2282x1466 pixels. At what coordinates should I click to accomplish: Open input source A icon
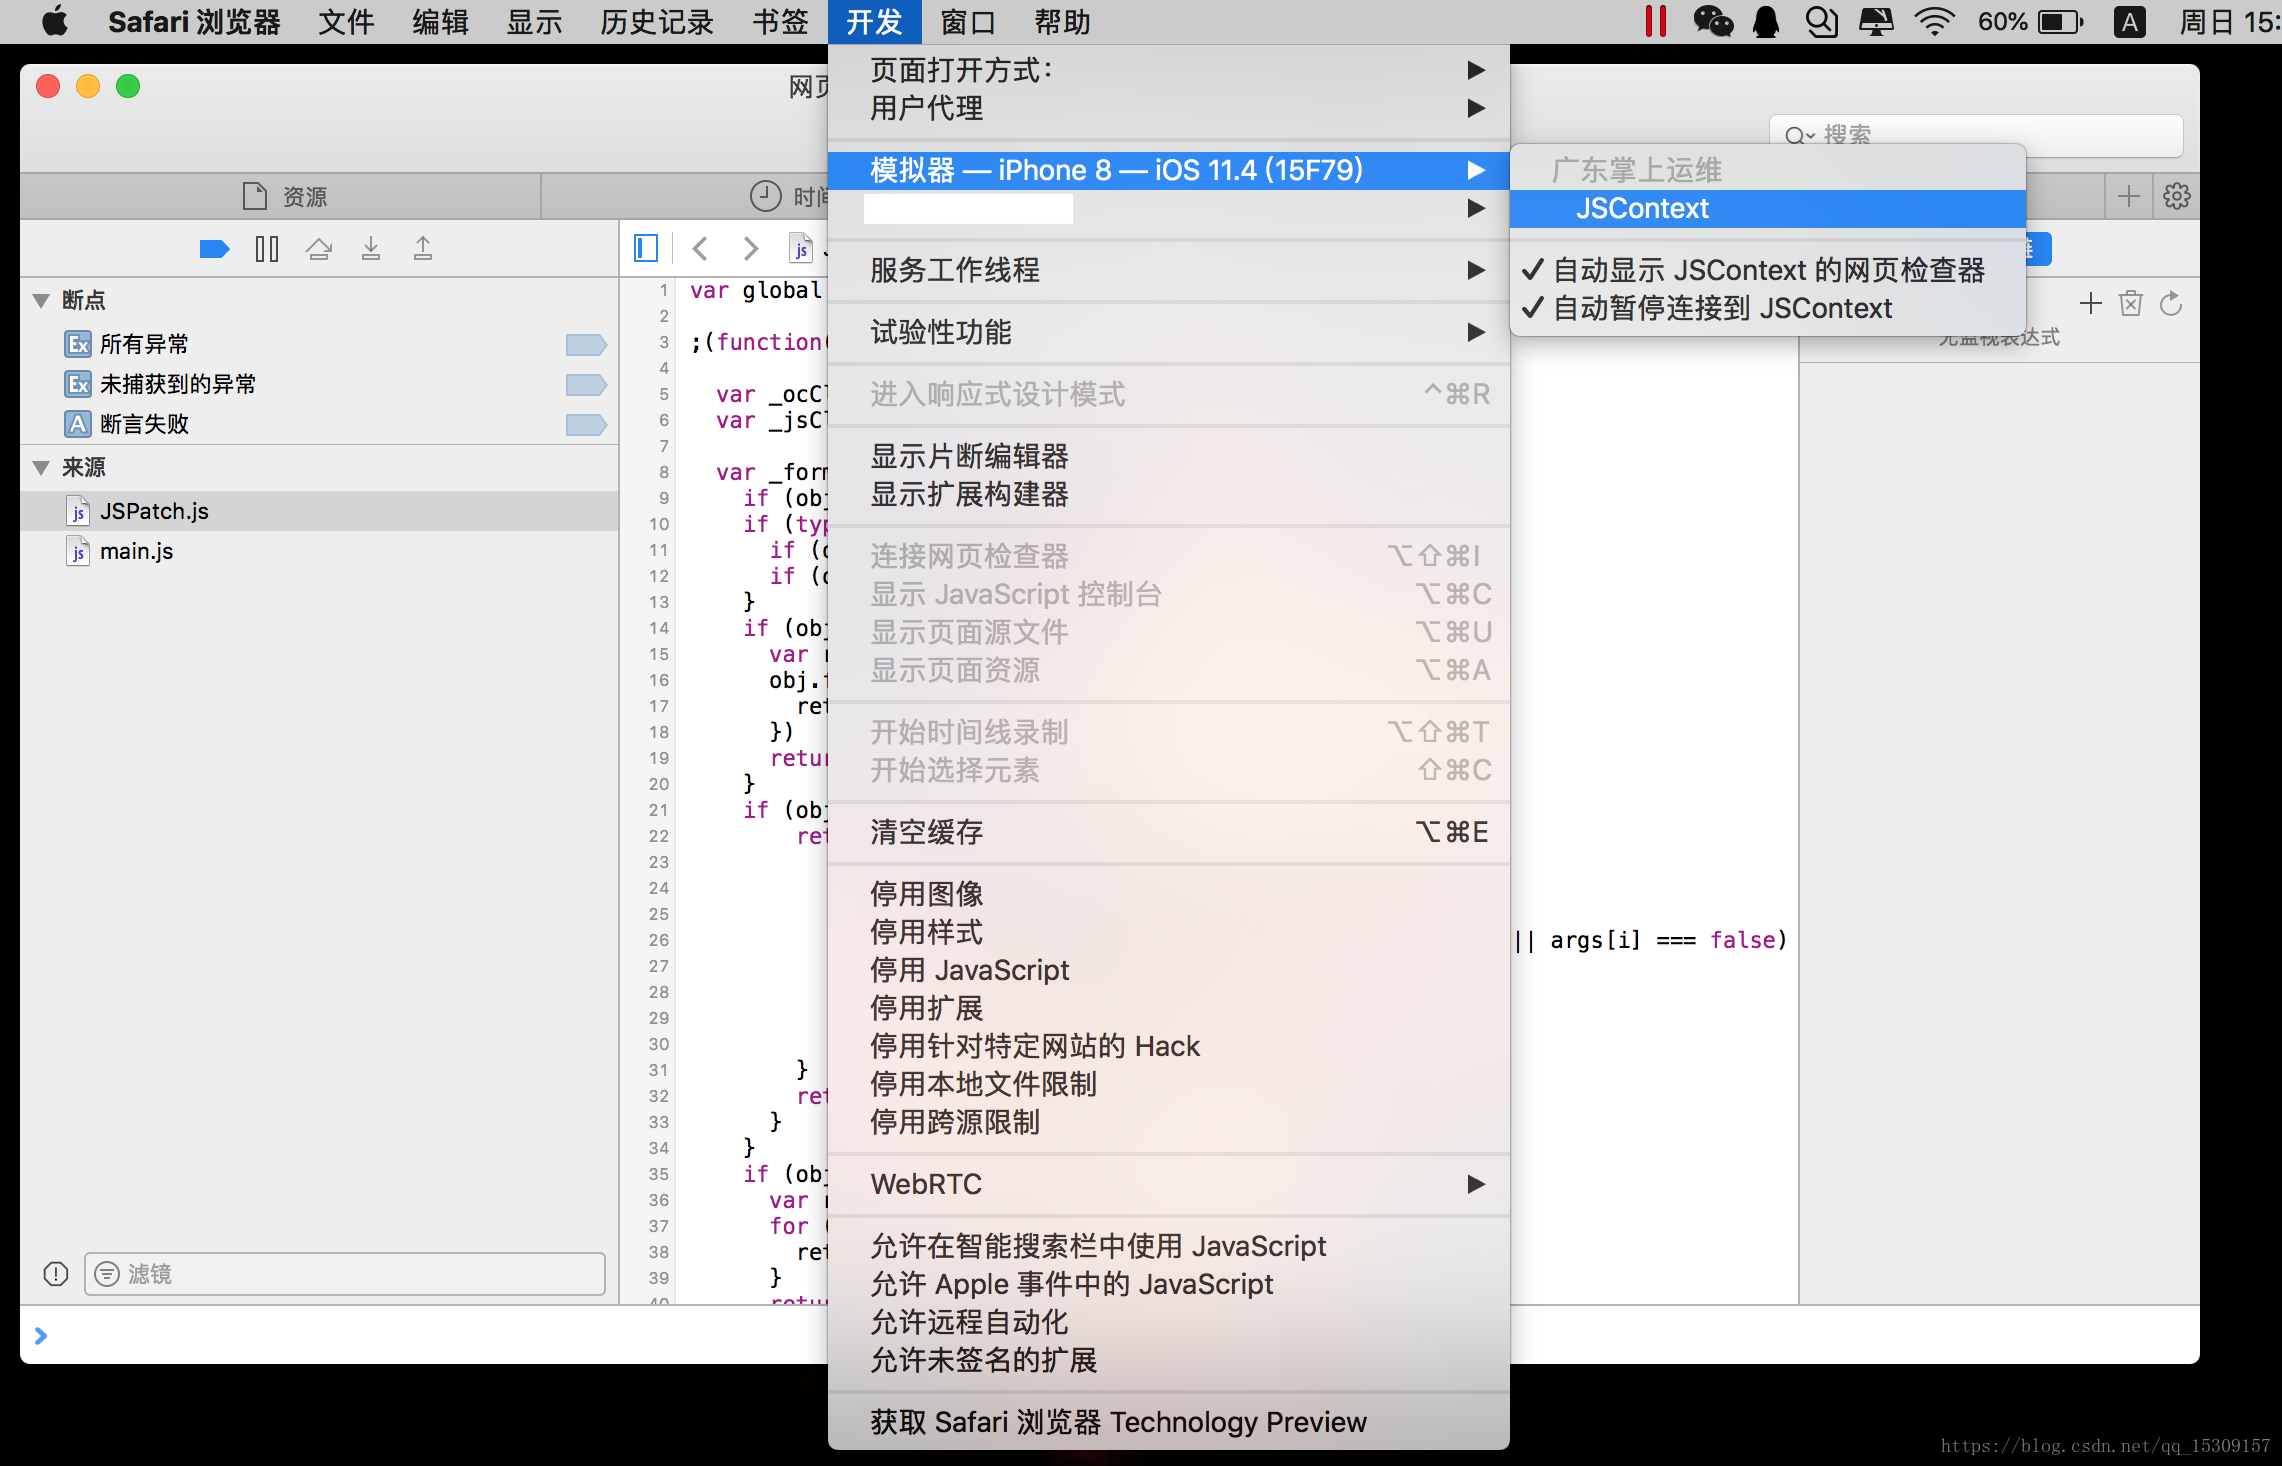[2130, 21]
